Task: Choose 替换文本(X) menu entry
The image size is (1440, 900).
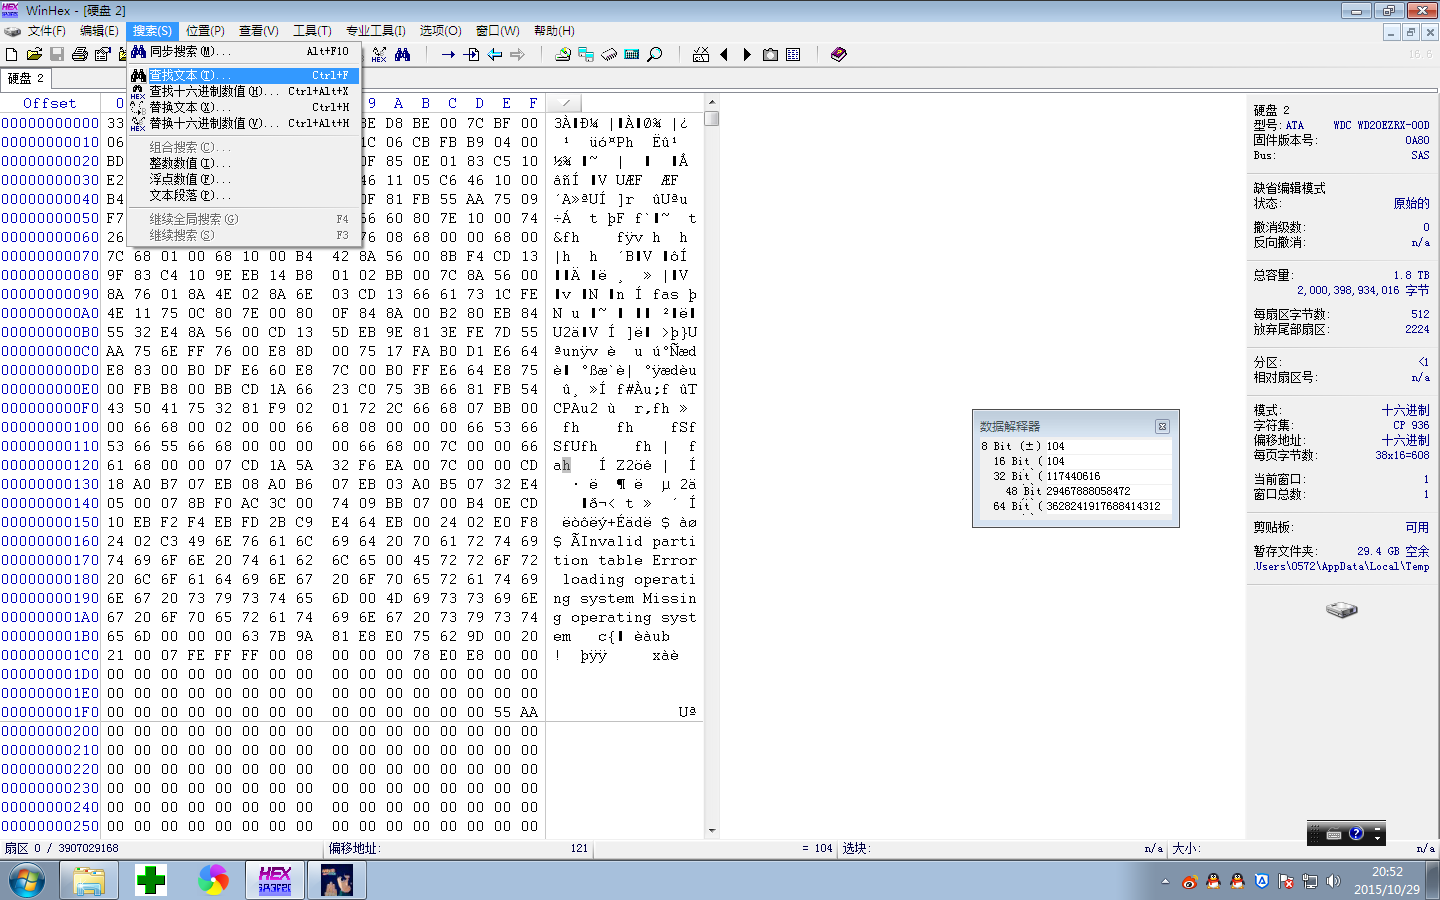Action: (244, 107)
